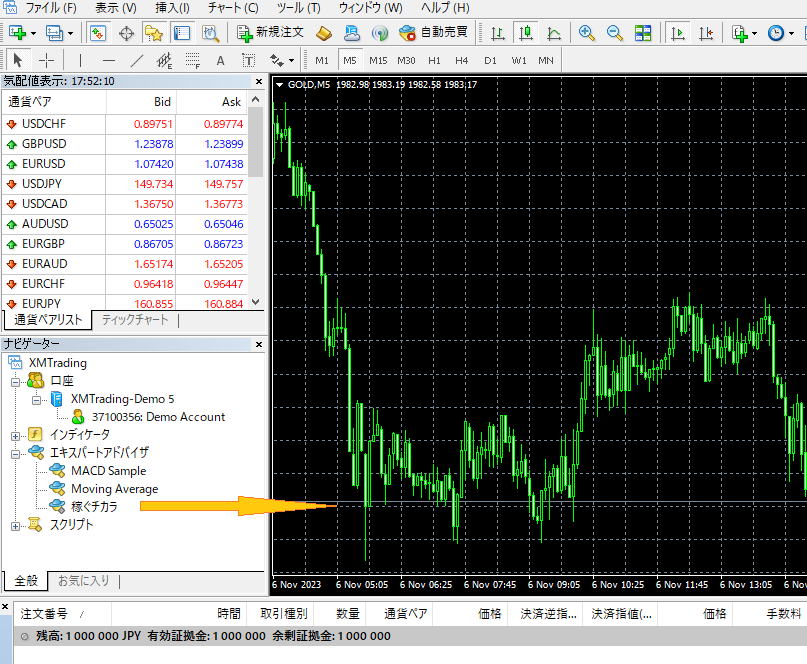The width and height of the screenshot is (807, 664).
Task: Collapse the Expert Advisors (エキスパートアドバイザ) node
Action: click(15, 453)
